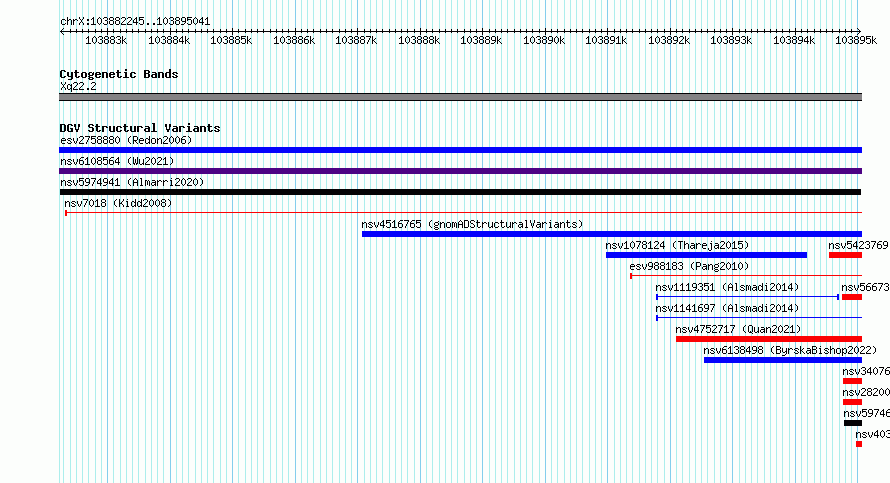
Task: Click the blue line under nsv1141697
Action: 759,318
